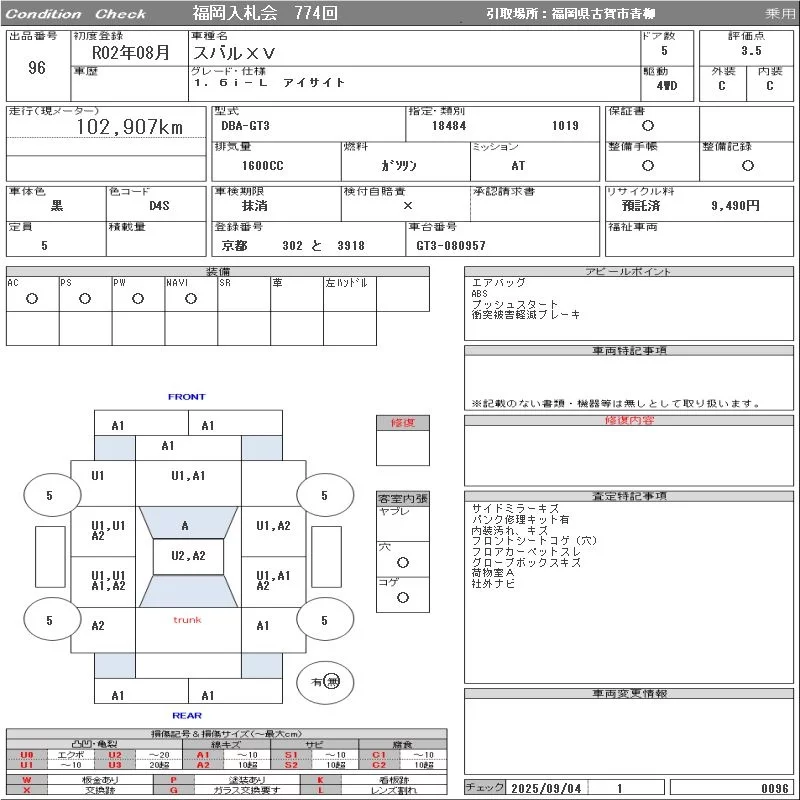Select the displacement 1600CC
The height and width of the screenshot is (800, 800).
(x=263, y=166)
